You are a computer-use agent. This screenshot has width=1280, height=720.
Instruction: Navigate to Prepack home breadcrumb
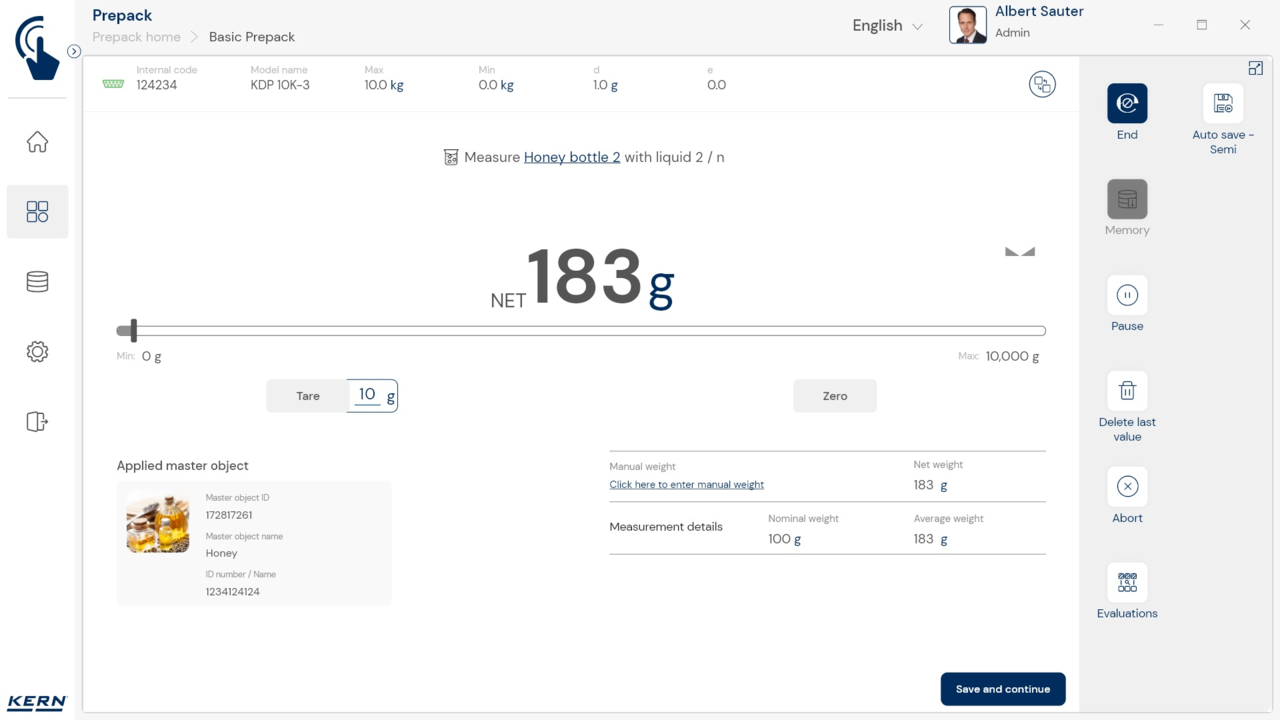point(136,37)
